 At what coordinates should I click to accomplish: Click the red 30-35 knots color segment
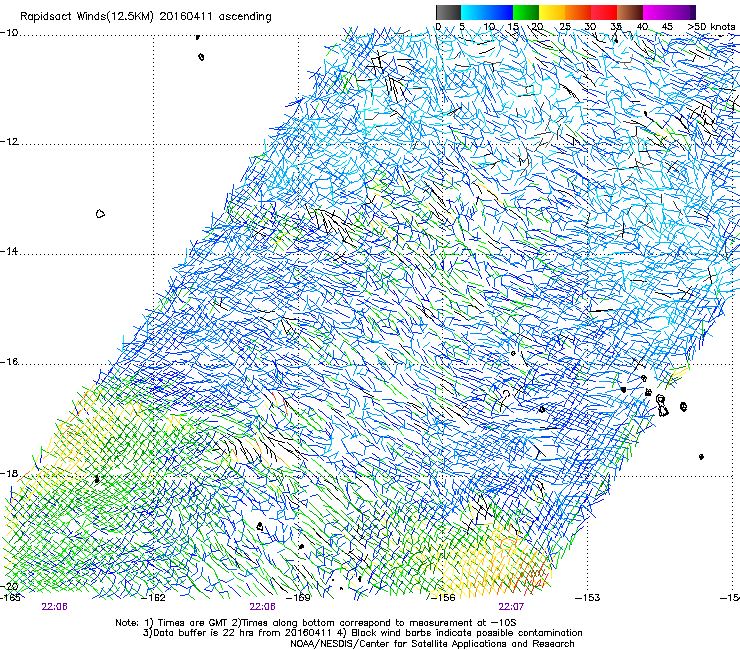[x=604, y=12]
